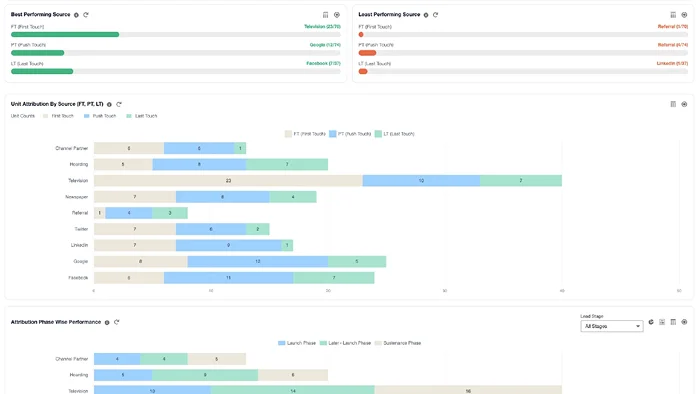Click orange PT progress bar in Least Performing
699x394 pixels.
[x=367, y=53]
